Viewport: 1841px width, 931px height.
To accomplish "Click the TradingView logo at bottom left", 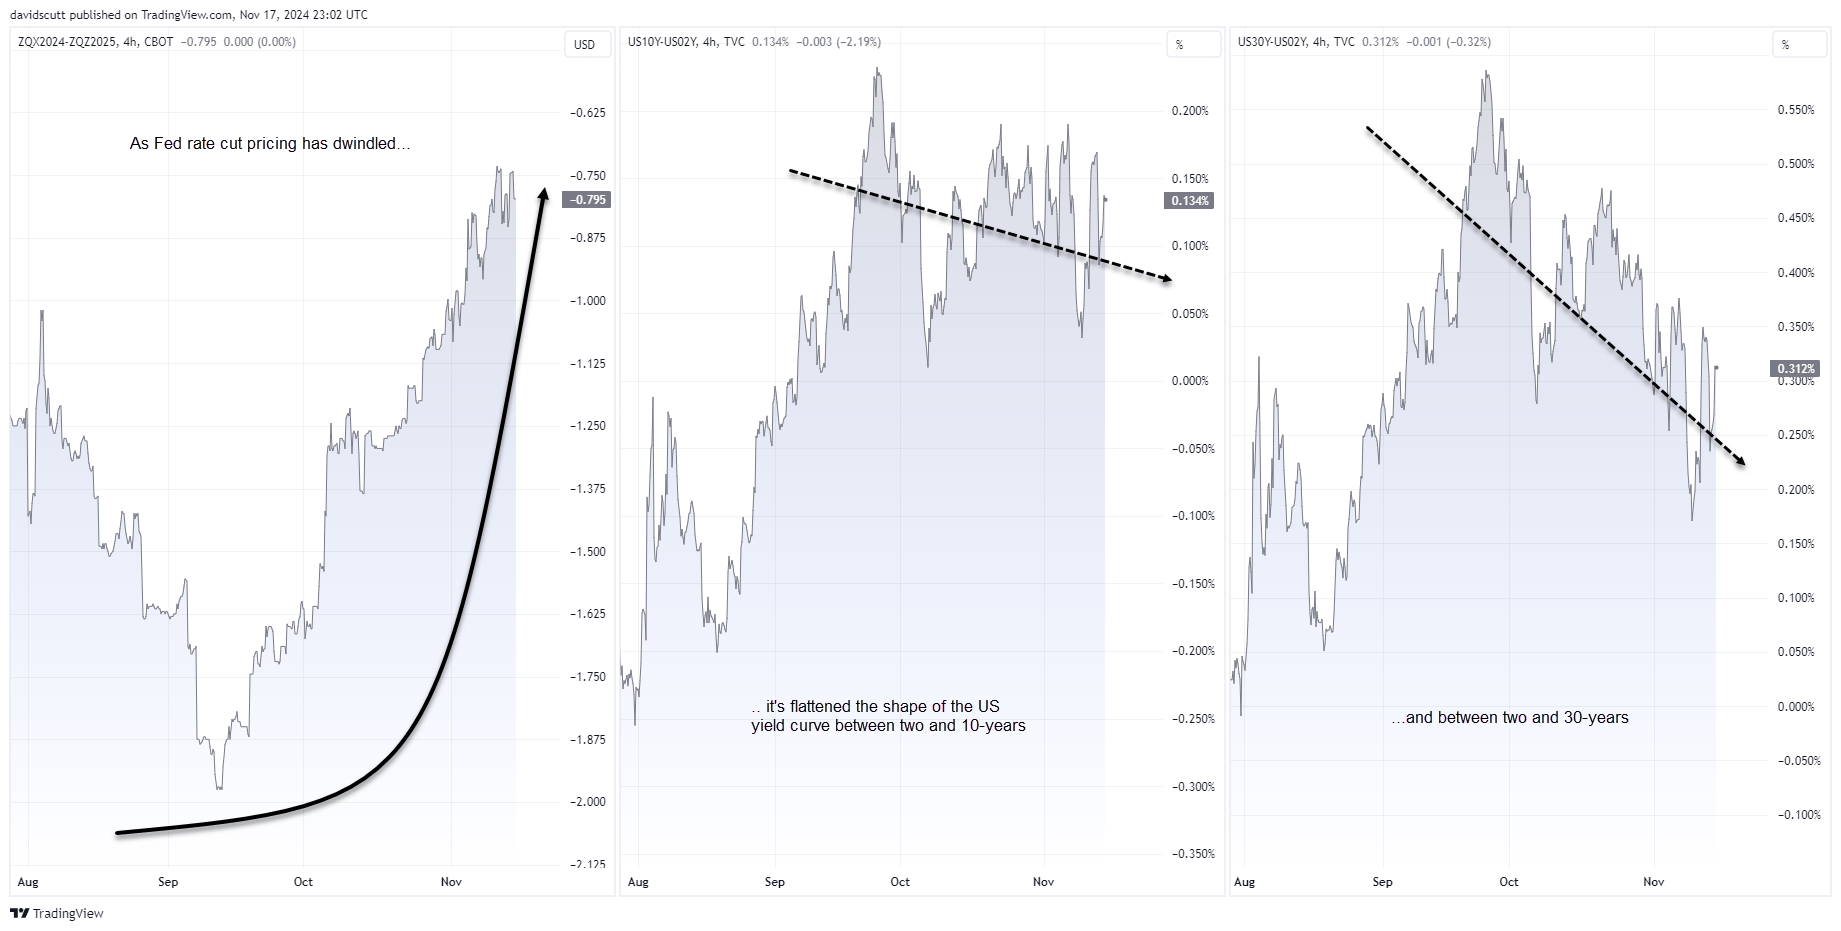I will [x=57, y=913].
